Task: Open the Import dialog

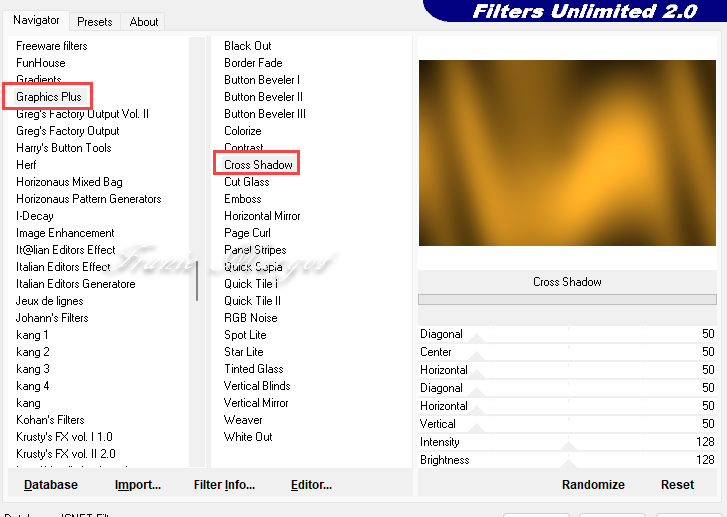Action: pos(138,485)
